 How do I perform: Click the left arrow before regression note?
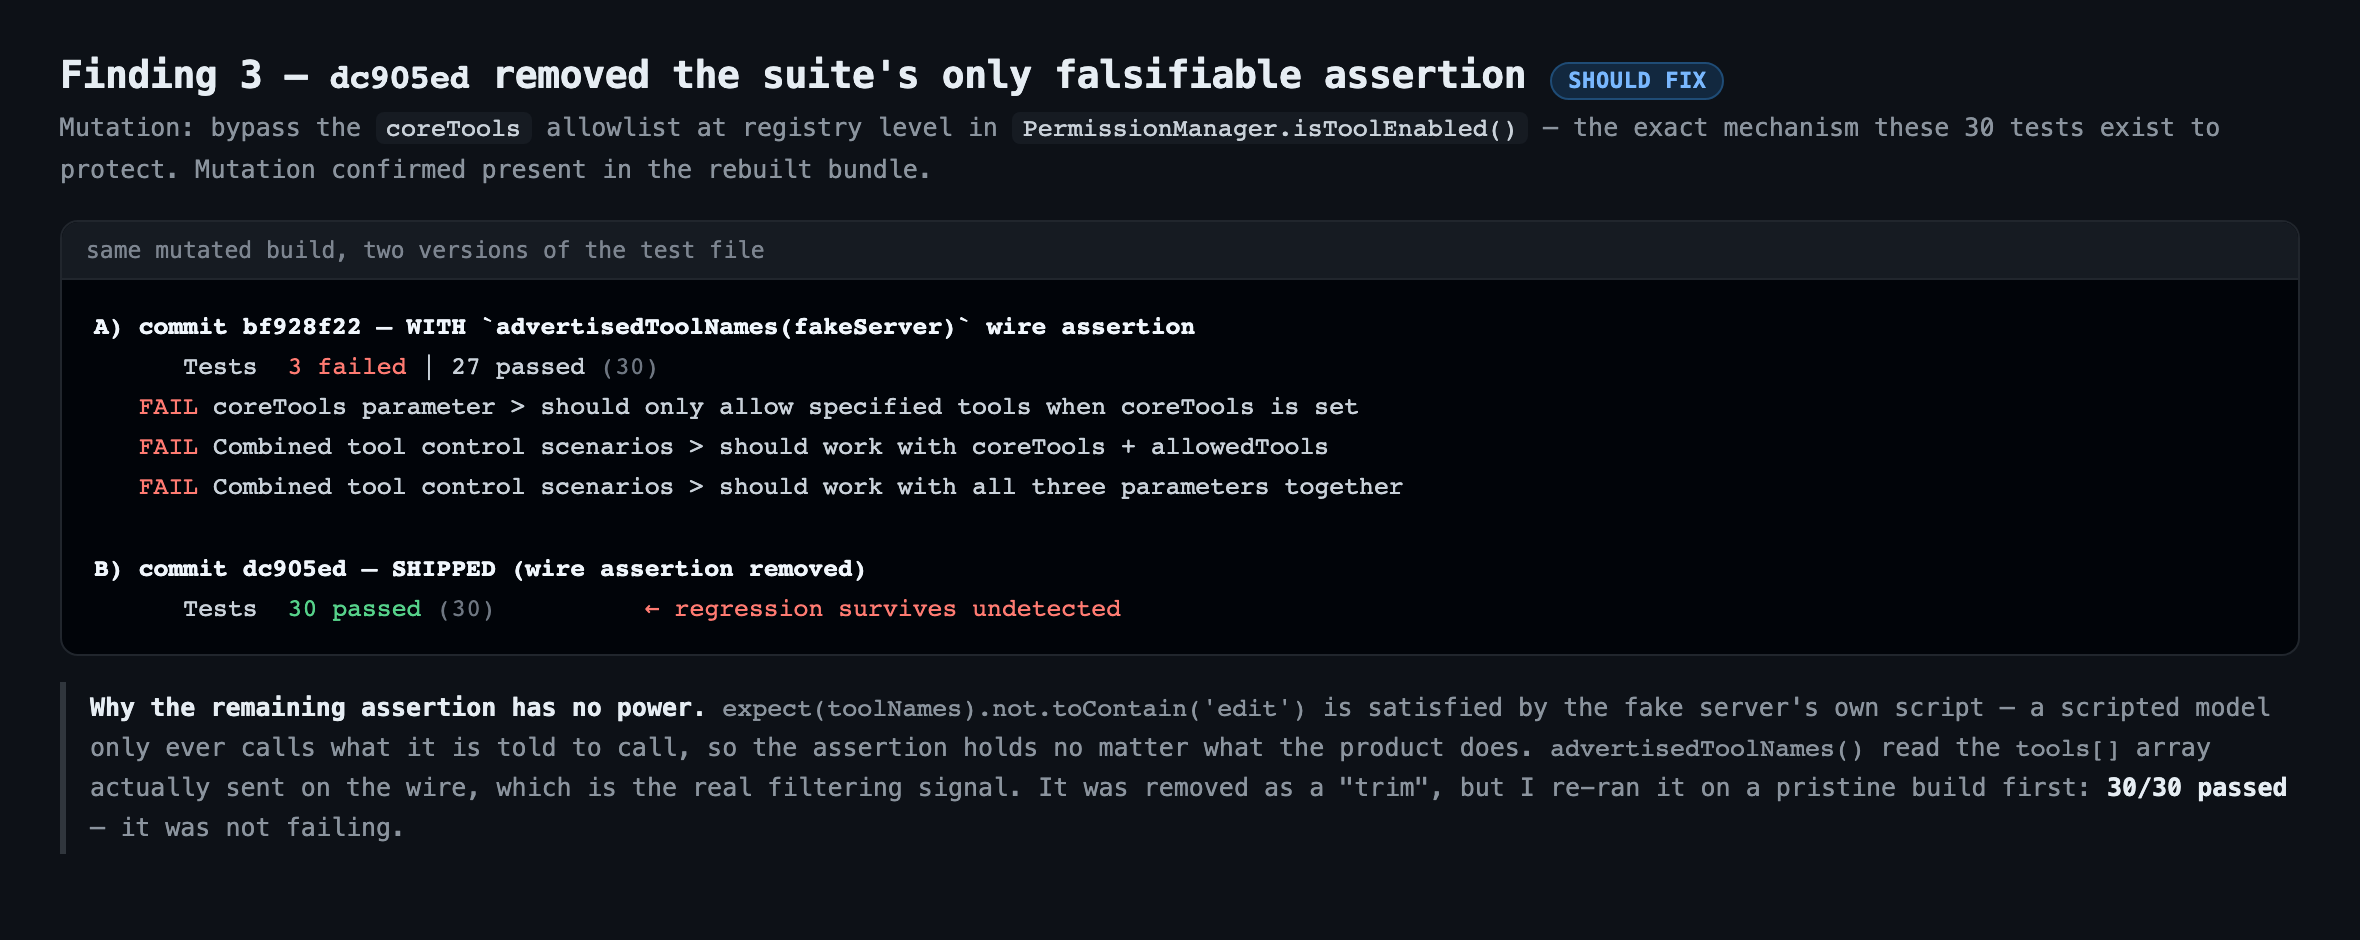click(652, 609)
